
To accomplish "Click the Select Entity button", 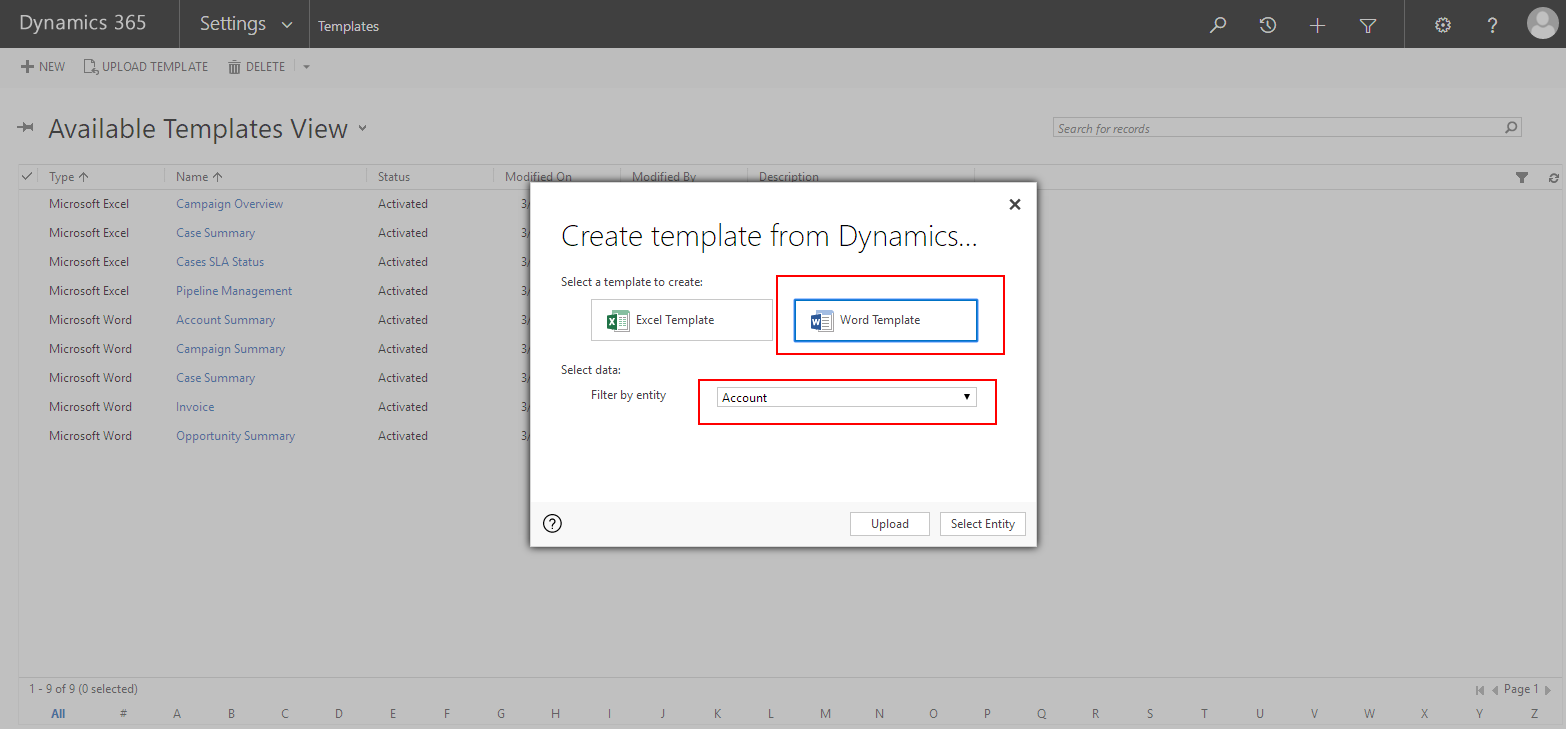I will (982, 524).
